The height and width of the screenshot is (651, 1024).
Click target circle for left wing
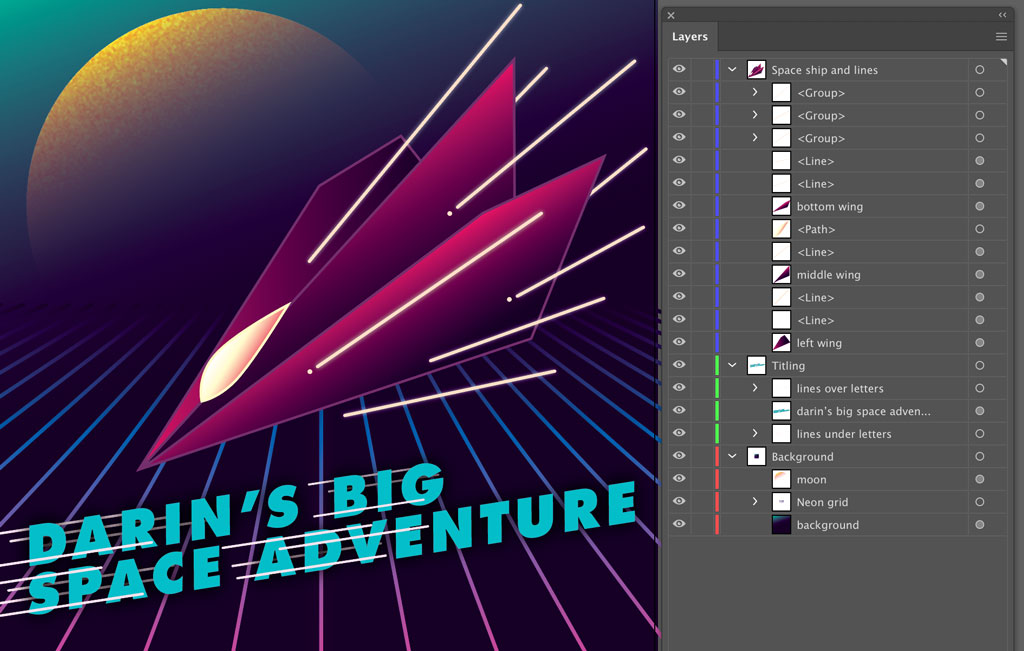980,342
